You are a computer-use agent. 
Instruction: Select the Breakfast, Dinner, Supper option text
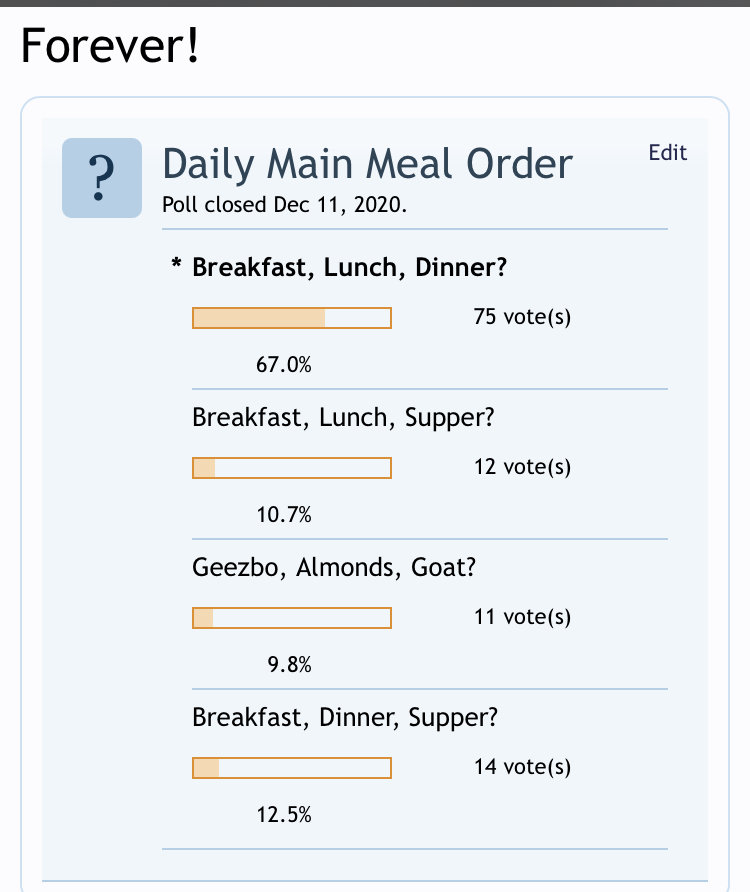(x=345, y=717)
